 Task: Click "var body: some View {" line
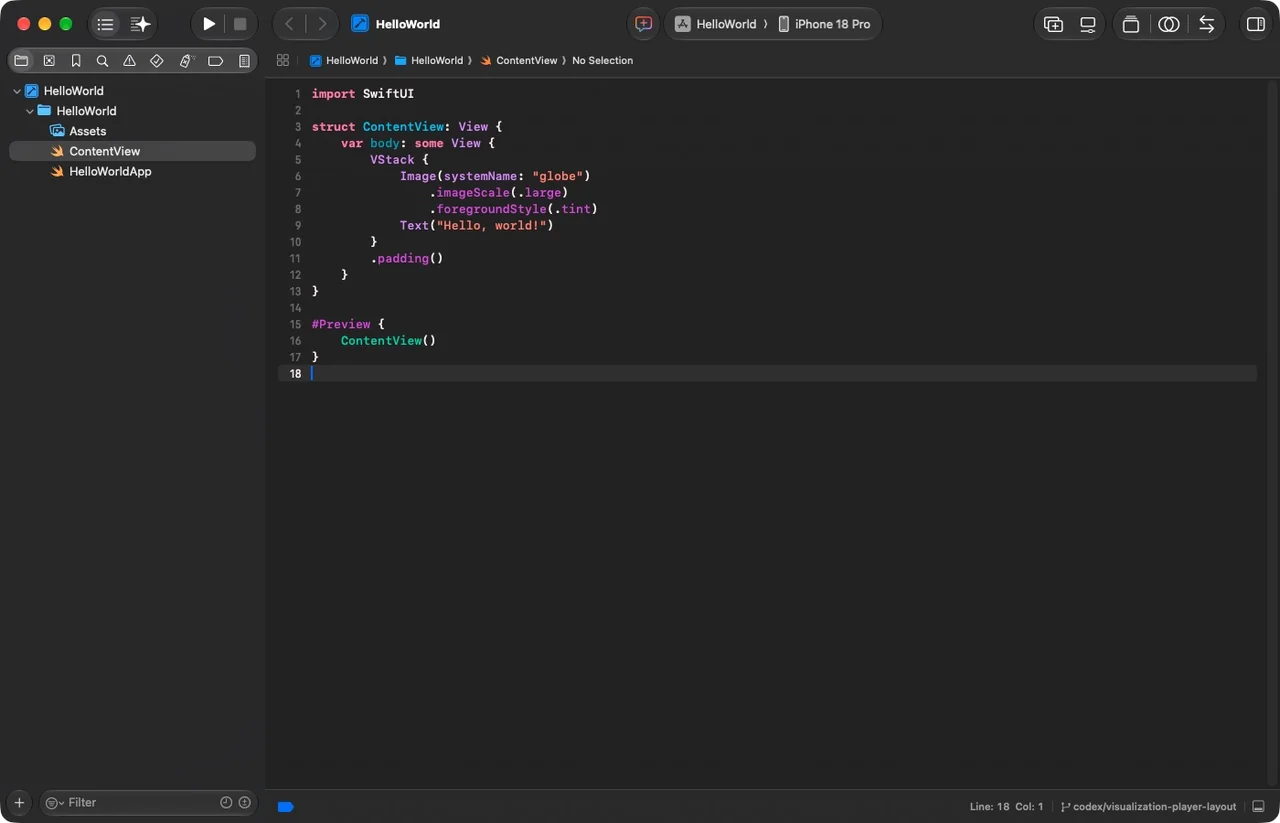point(418,143)
